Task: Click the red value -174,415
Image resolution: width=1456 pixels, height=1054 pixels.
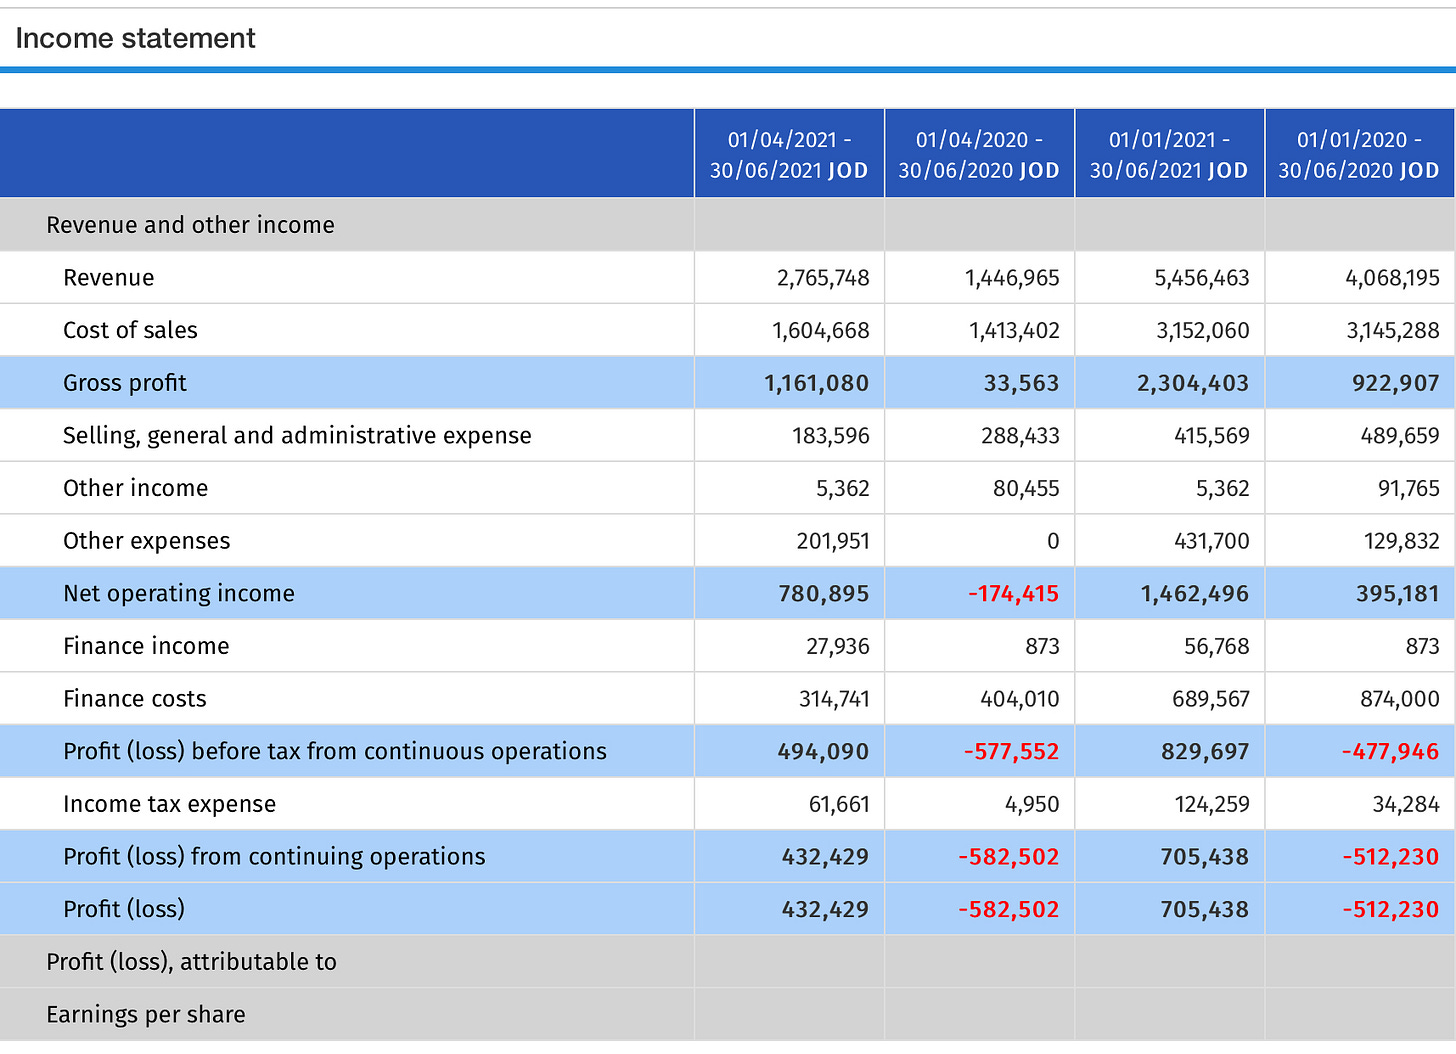Action: pos(1013,593)
